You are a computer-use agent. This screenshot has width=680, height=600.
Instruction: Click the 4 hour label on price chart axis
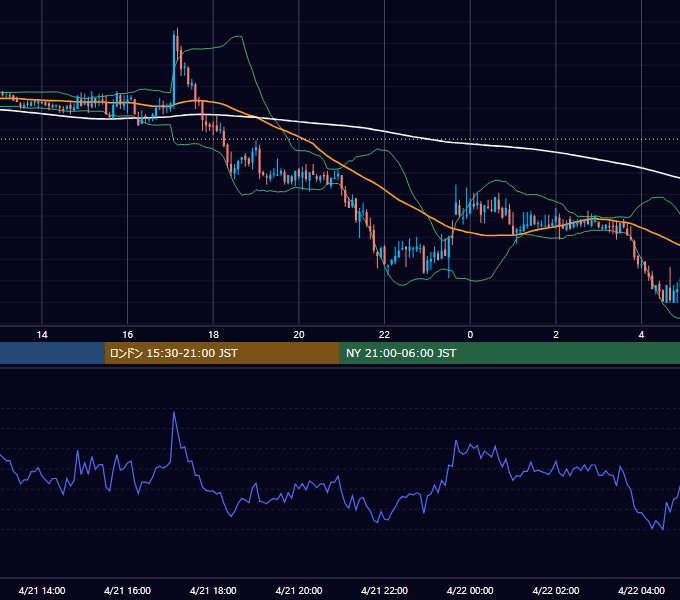641,335
